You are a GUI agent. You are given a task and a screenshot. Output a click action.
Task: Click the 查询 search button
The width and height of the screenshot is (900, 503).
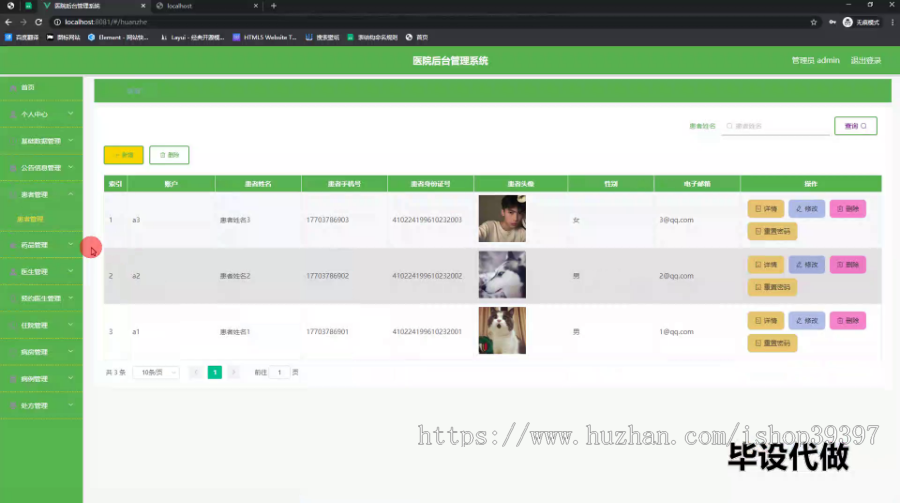855,126
